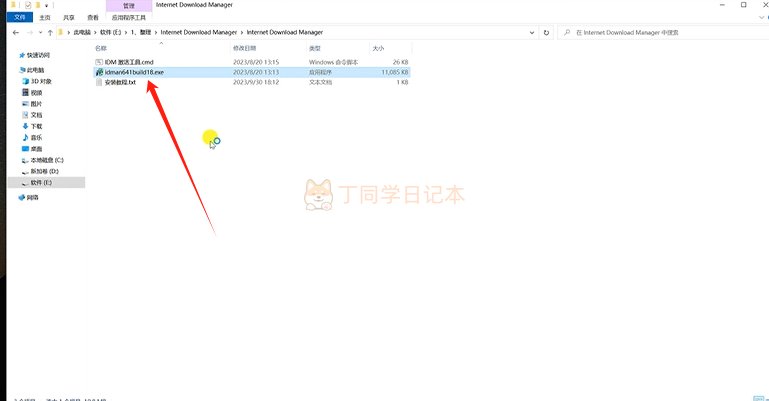The width and height of the screenshot is (769, 401).
Task: Click the Back arrow in navigation bar
Action: tap(16, 32)
